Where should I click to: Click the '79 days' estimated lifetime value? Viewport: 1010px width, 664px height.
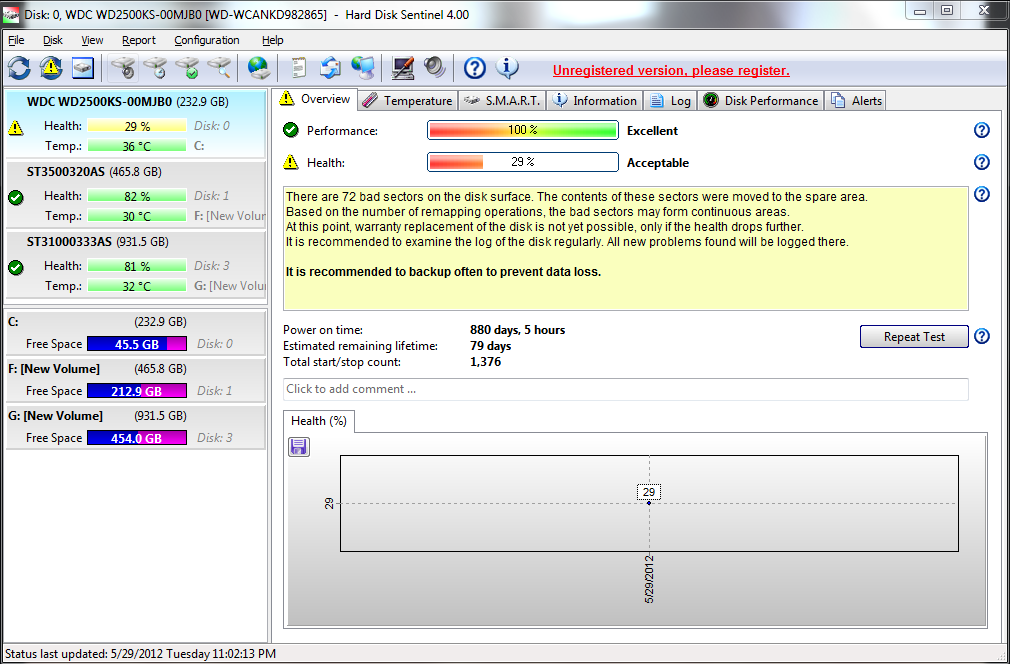click(x=490, y=346)
